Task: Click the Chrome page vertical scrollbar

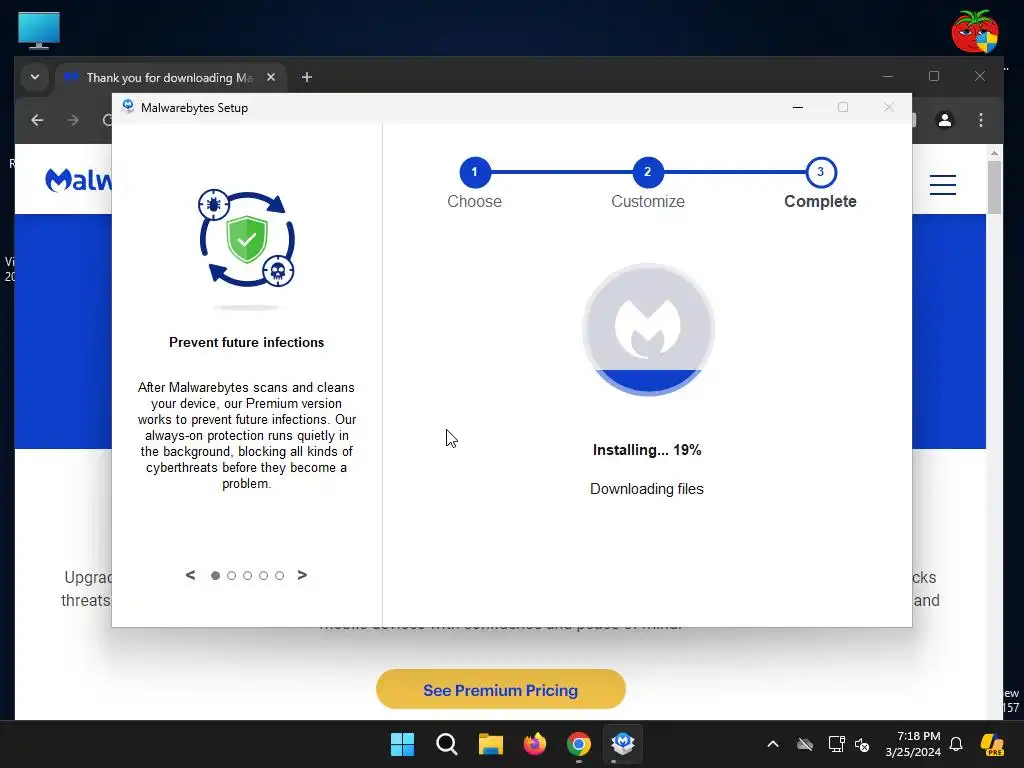Action: (994, 186)
